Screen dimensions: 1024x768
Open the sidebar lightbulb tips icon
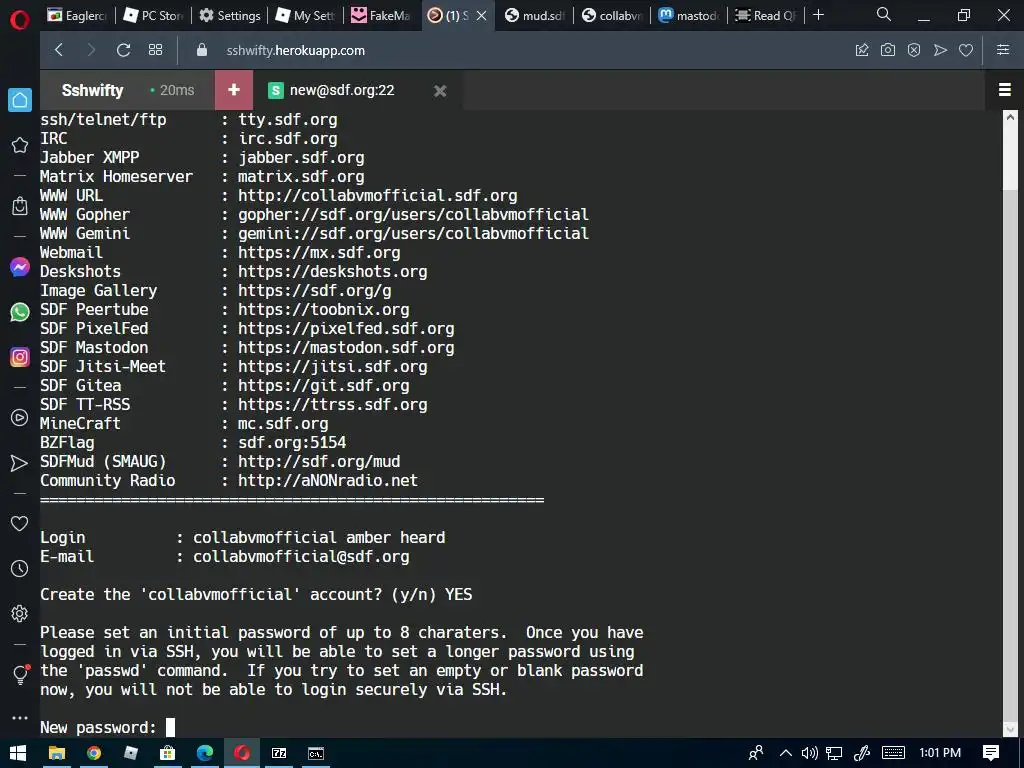point(20,675)
